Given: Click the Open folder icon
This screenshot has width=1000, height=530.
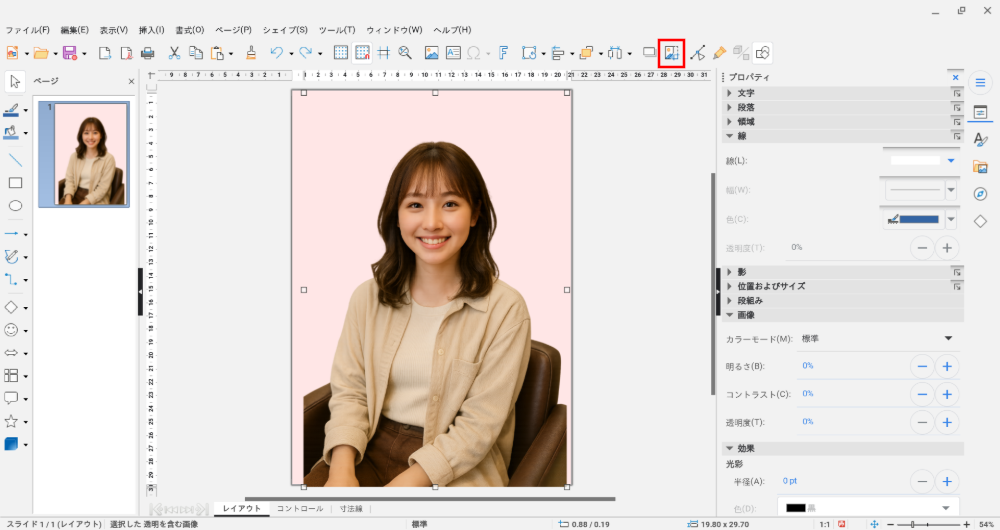Looking at the screenshot, I should click(x=41, y=53).
